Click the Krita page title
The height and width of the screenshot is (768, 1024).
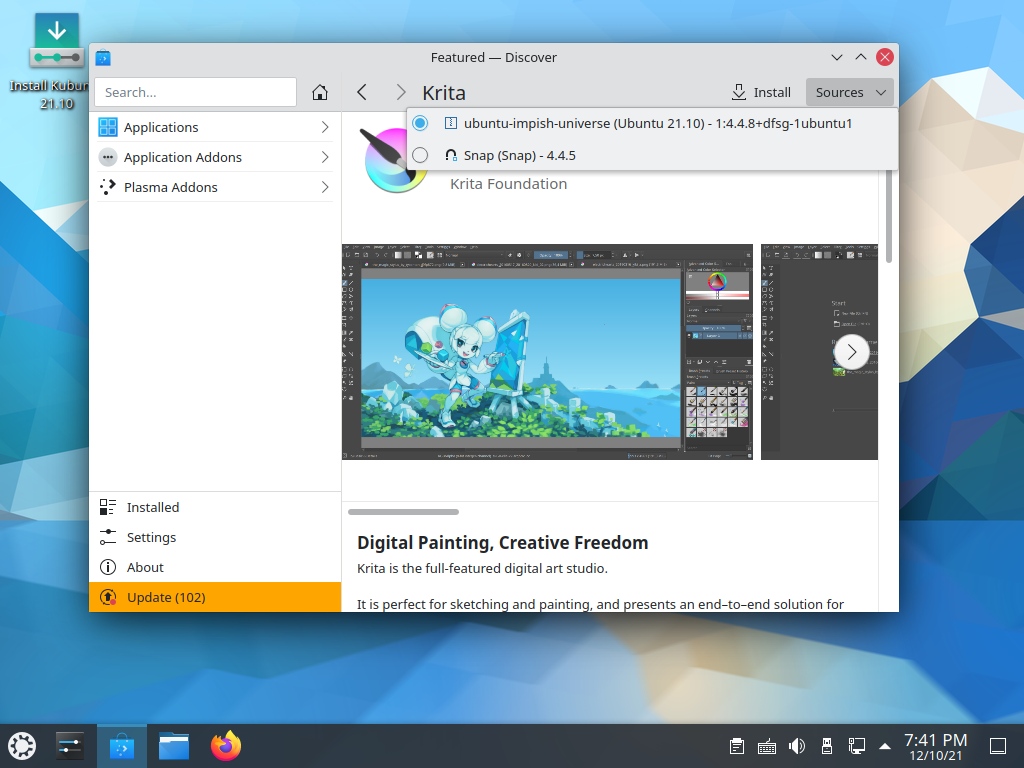click(444, 93)
